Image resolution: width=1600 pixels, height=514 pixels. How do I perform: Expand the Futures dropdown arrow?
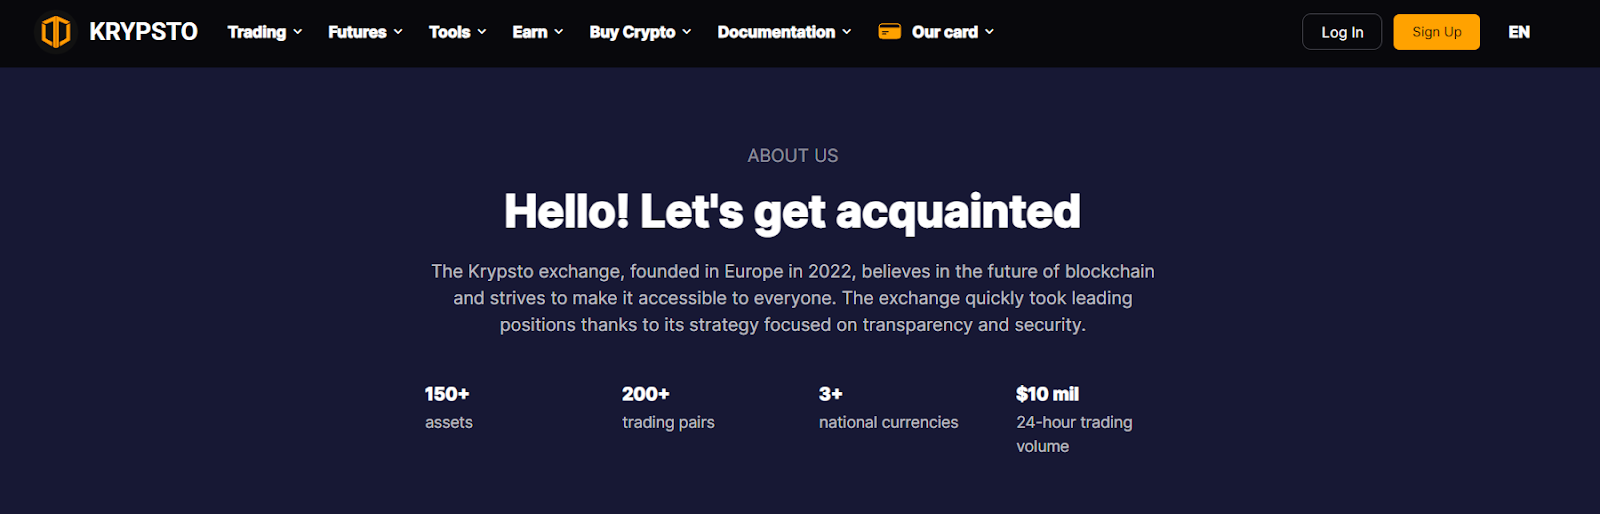(398, 32)
